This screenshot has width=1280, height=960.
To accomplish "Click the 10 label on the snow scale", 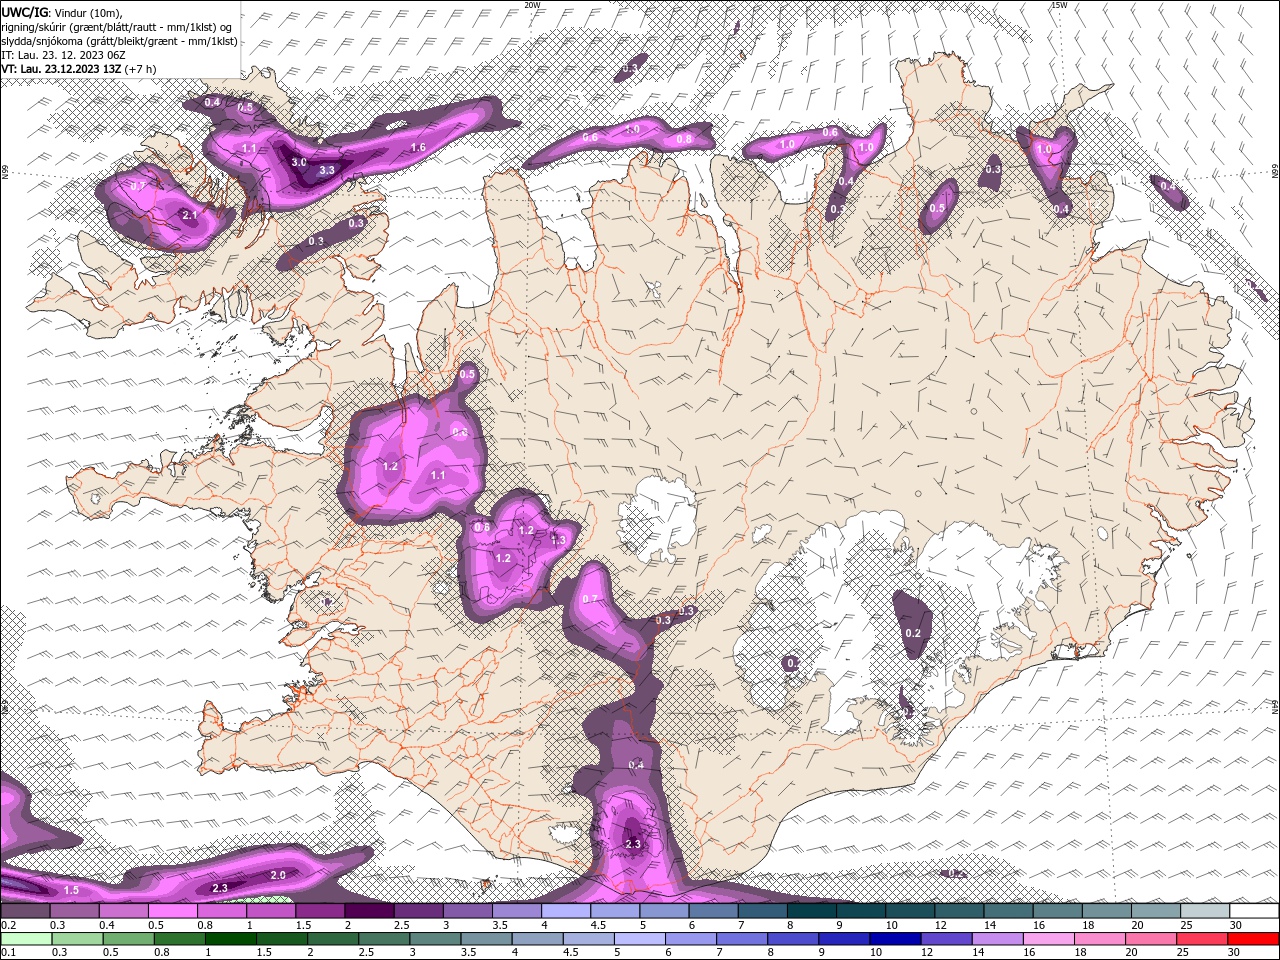I will [891, 925].
